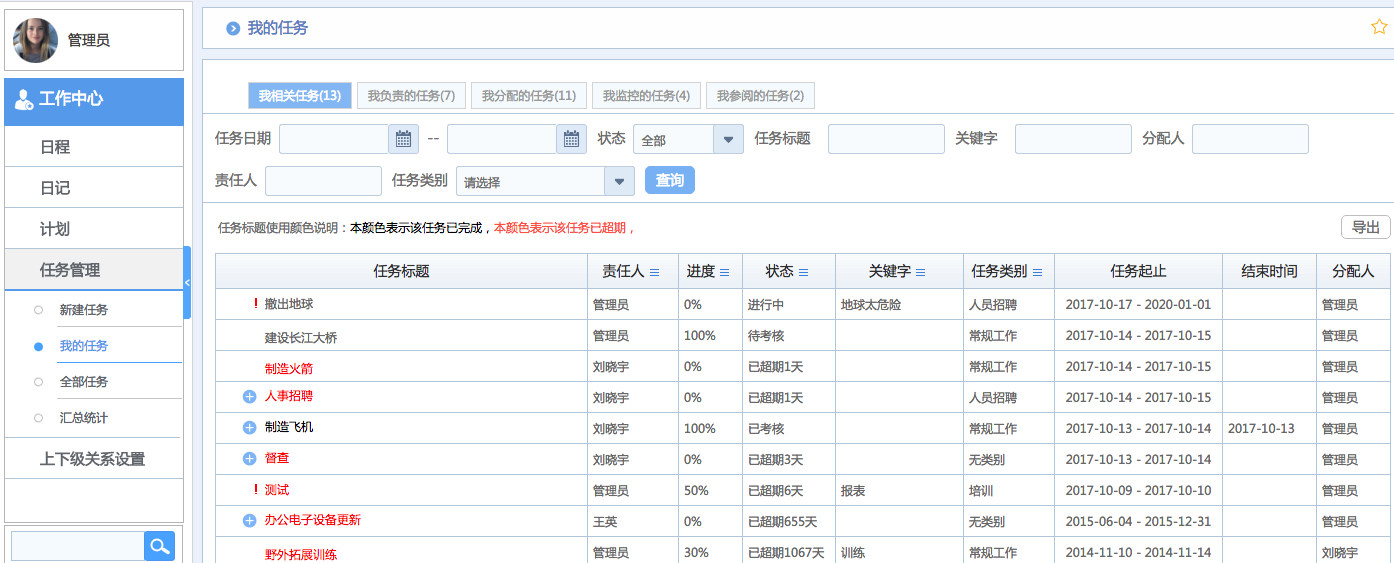Open 上下级关系设置 in the sidebar
1394x563 pixels.
pyautogui.click(x=94, y=459)
